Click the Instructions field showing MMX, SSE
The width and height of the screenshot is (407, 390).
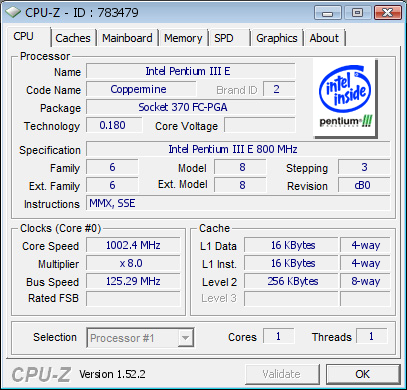pyautogui.click(x=238, y=203)
